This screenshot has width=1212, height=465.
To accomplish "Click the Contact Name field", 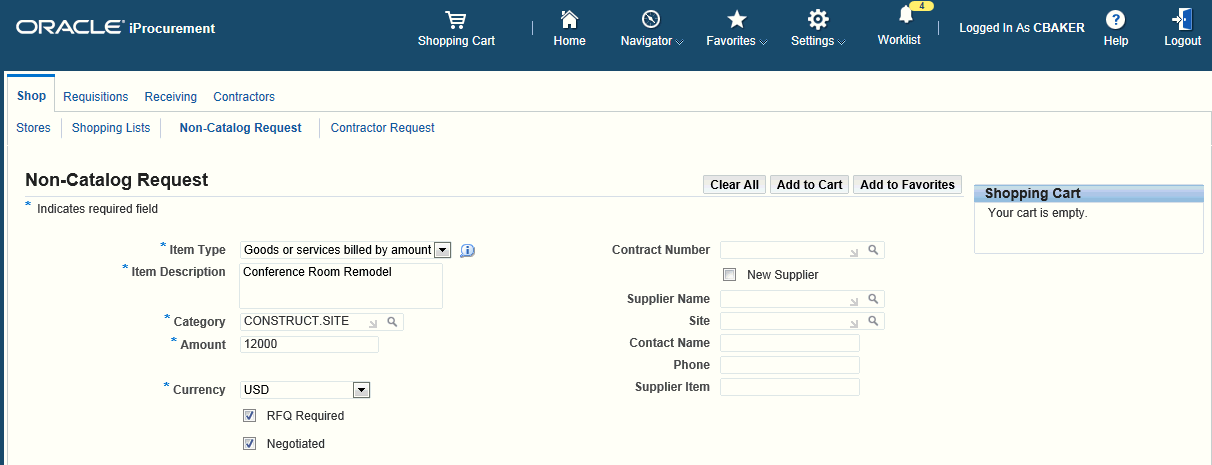I will pos(790,343).
